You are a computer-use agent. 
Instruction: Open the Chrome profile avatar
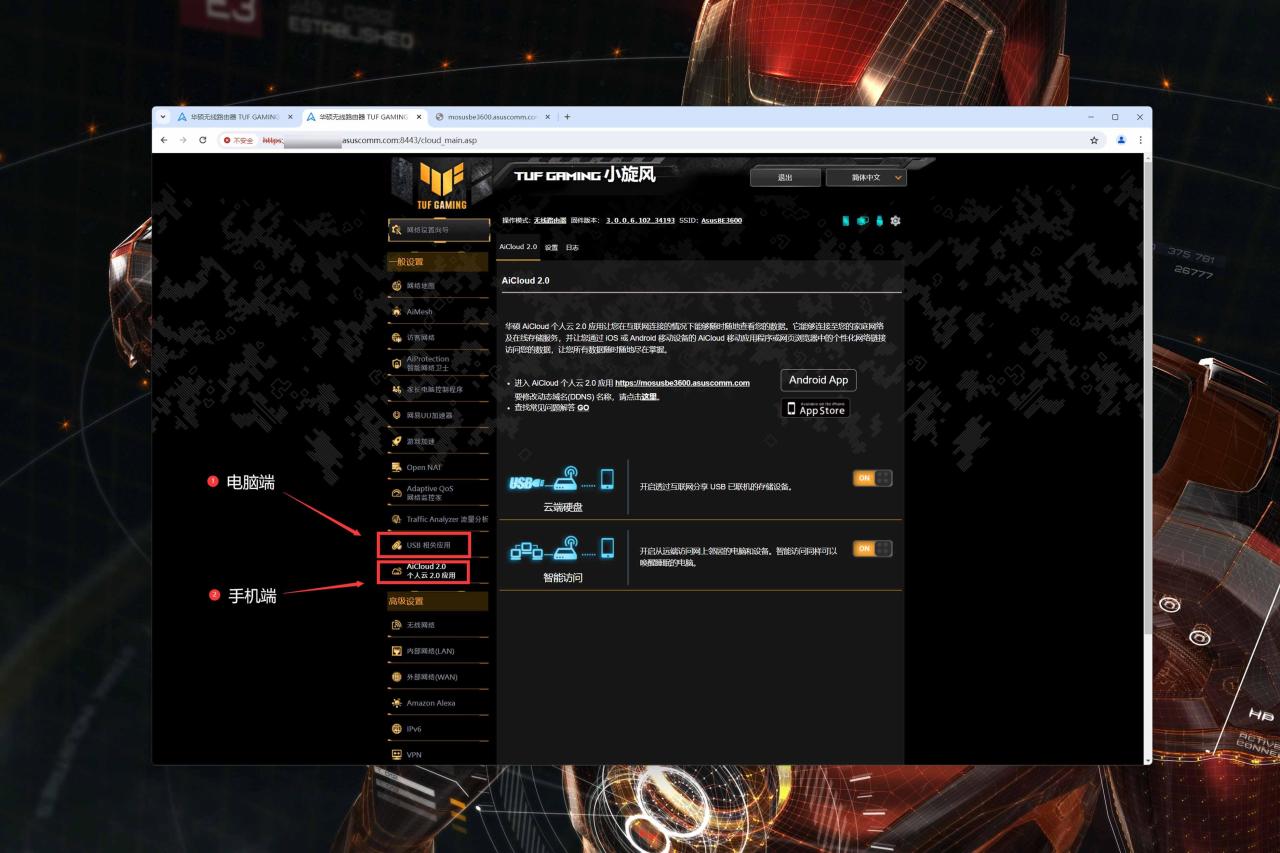pos(1121,141)
